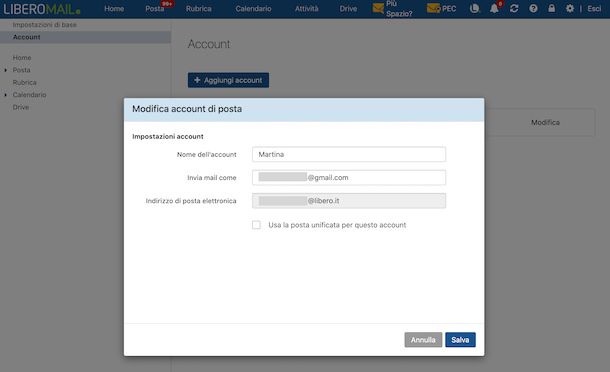Open the Posta tab in top navigation
Viewport: 610px width, 372px height.
(x=154, y=9)
